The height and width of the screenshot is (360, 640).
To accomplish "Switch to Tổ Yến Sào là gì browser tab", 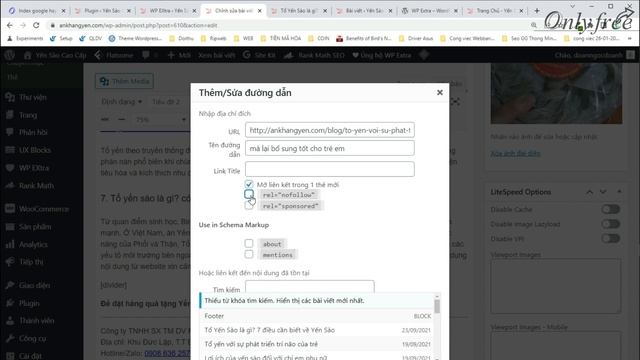I will click(x=299, y=11).
